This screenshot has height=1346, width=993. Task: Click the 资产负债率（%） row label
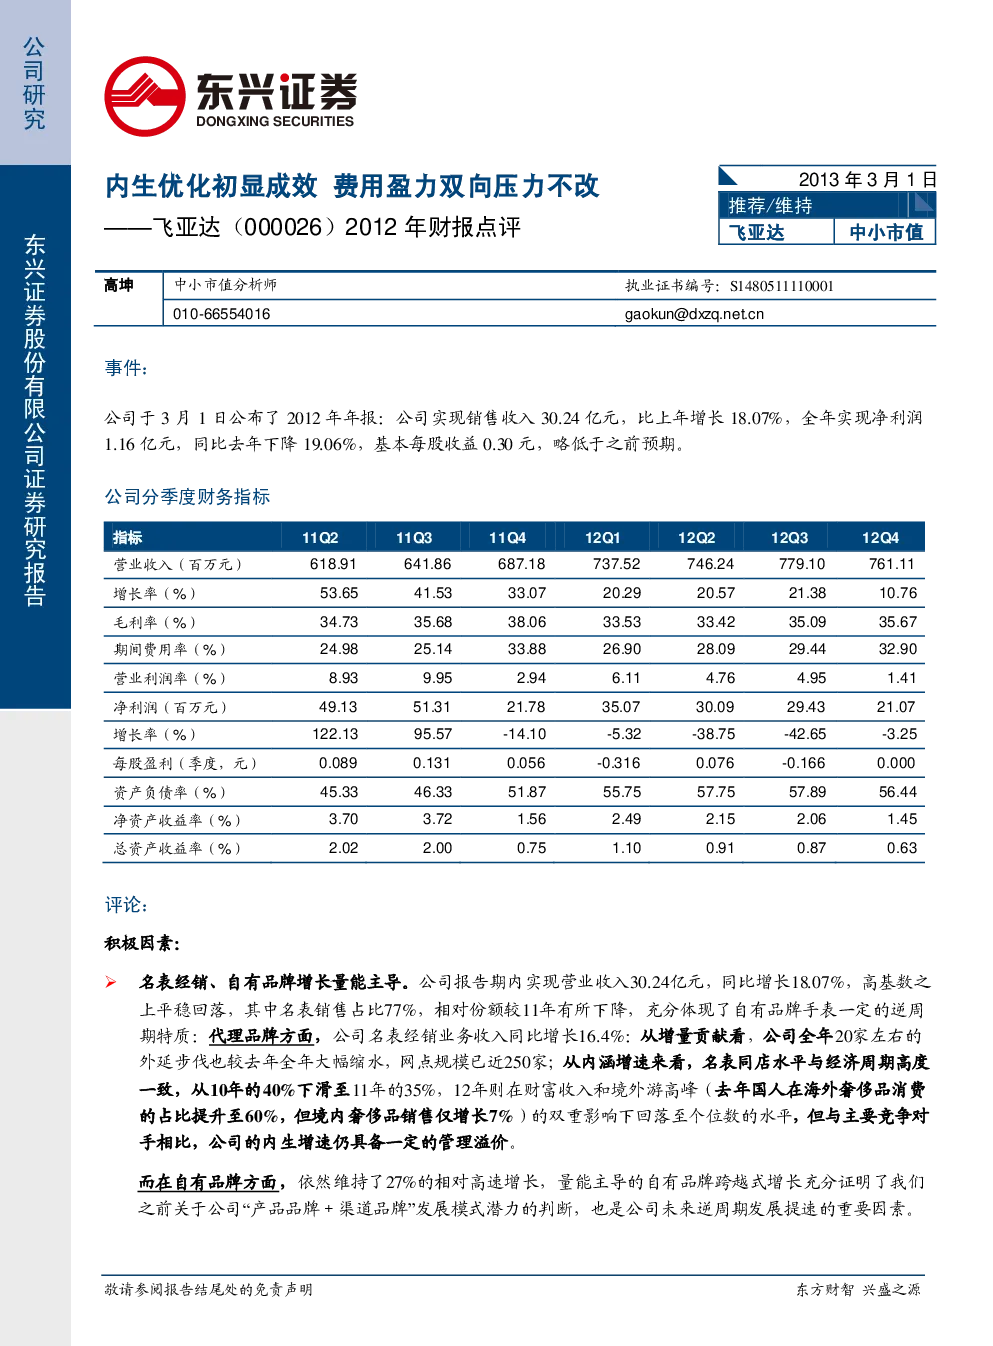point(170,793)
